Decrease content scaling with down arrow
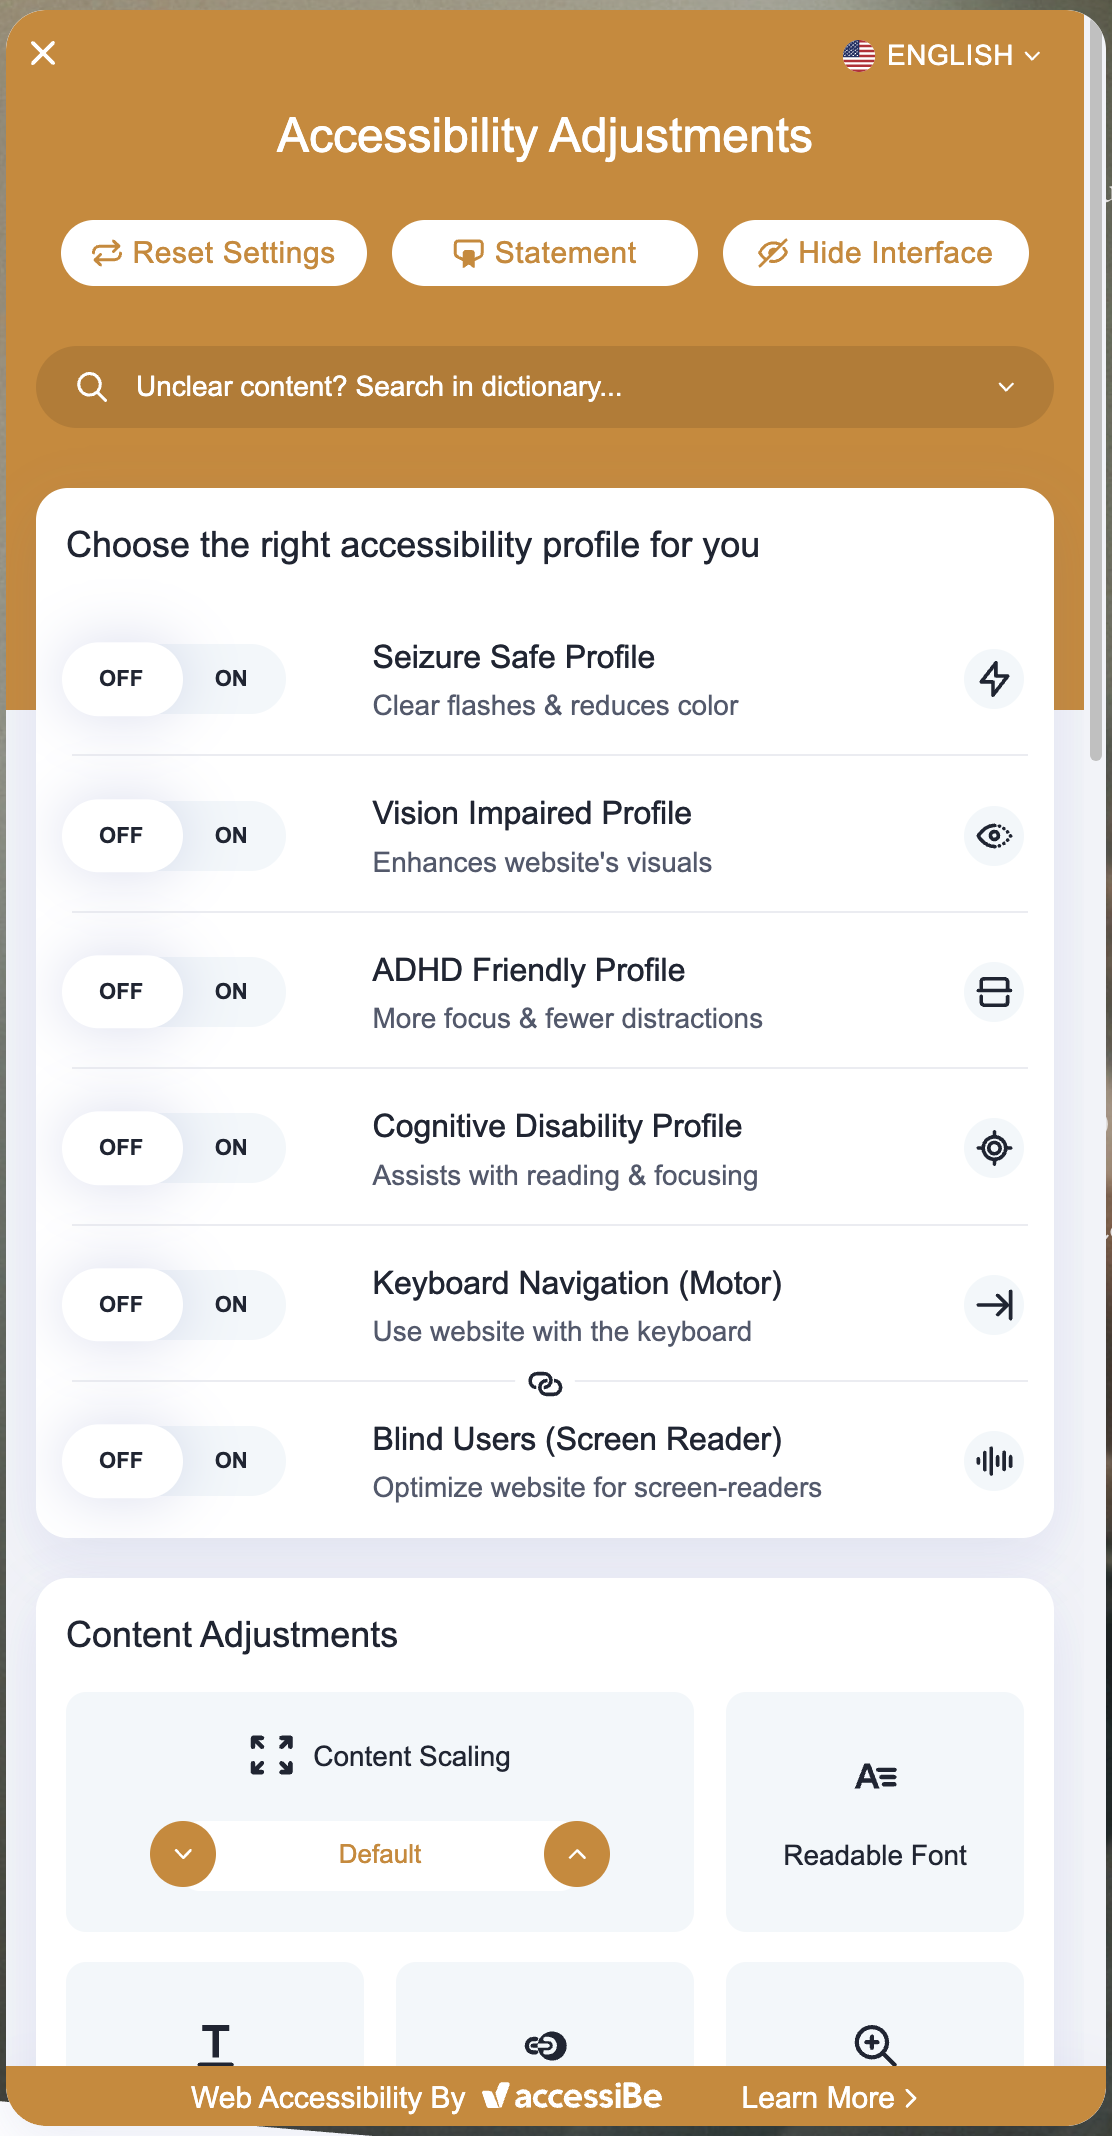This screenshot has height=2136, width=1112. pos(183,1854)
